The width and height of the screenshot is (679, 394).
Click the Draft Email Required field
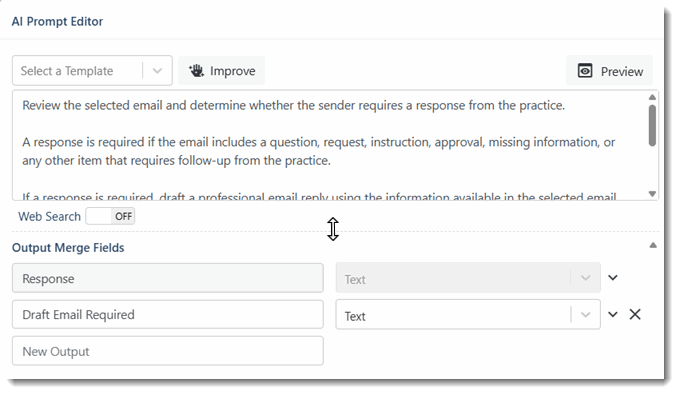tap(168, 314)
